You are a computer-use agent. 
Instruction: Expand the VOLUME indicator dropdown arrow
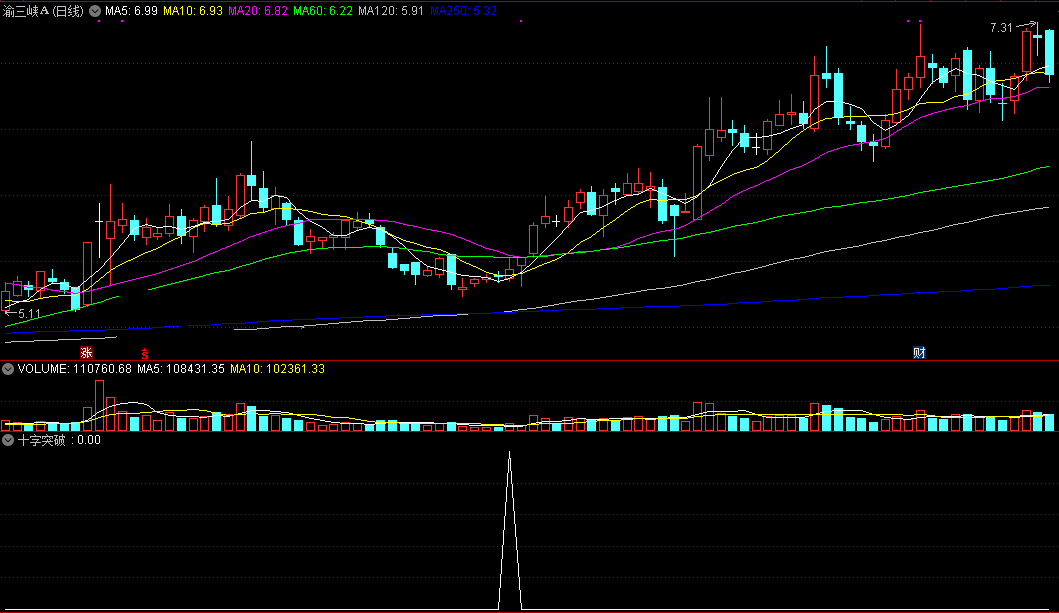click(x=8, y=369)
